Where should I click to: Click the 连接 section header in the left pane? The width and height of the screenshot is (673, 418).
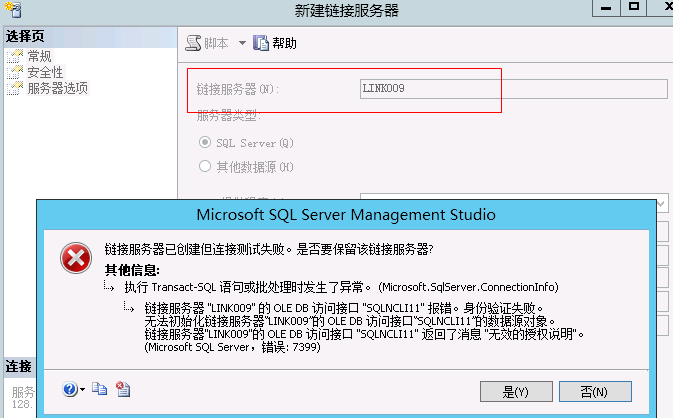[18, 367]
